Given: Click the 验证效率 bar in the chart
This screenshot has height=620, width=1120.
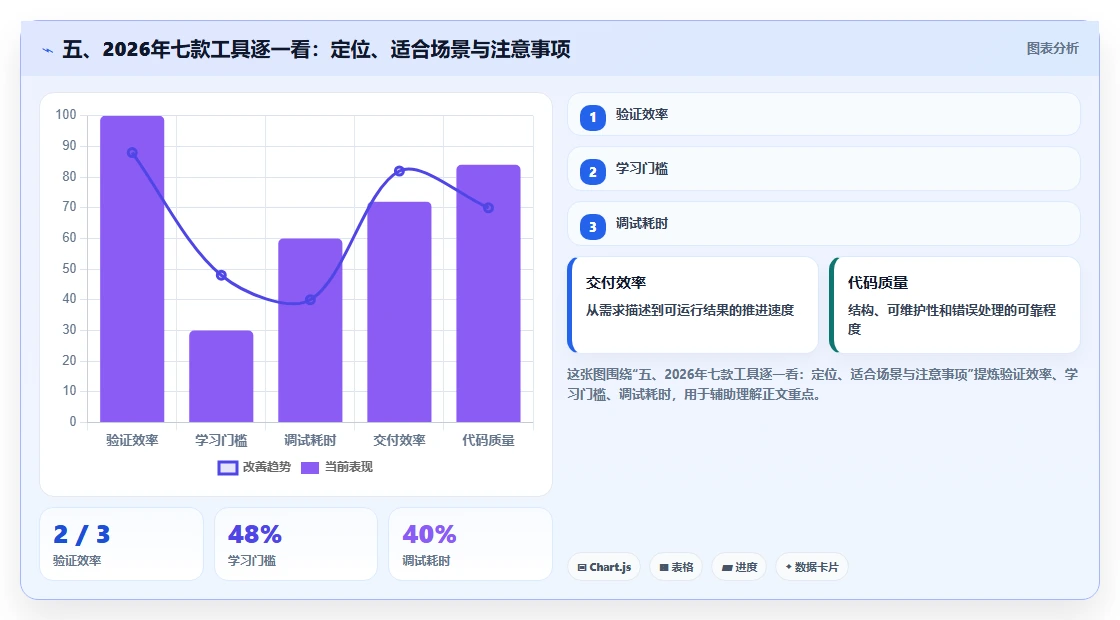Looking at the screenshot, I should pyautogui.click(x=132, y=269).
